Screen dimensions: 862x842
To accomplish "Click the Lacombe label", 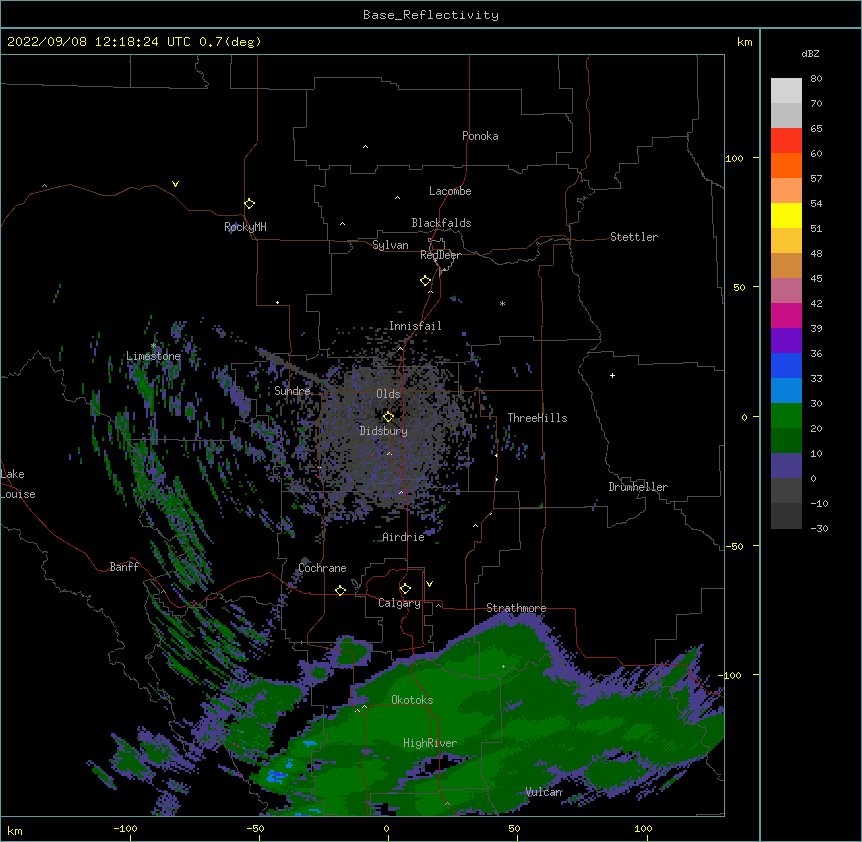I will coord(450,191).
